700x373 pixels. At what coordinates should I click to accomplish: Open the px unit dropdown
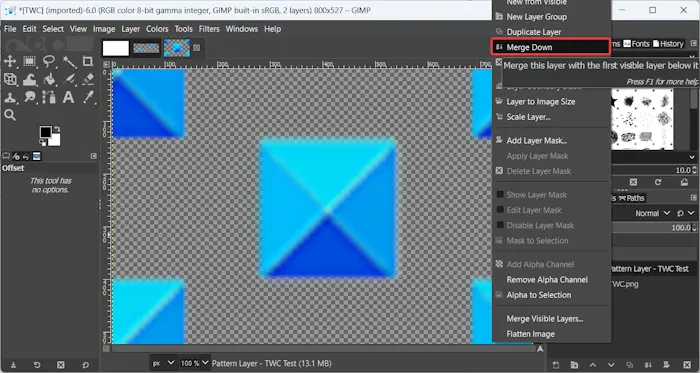pos(162,363)
